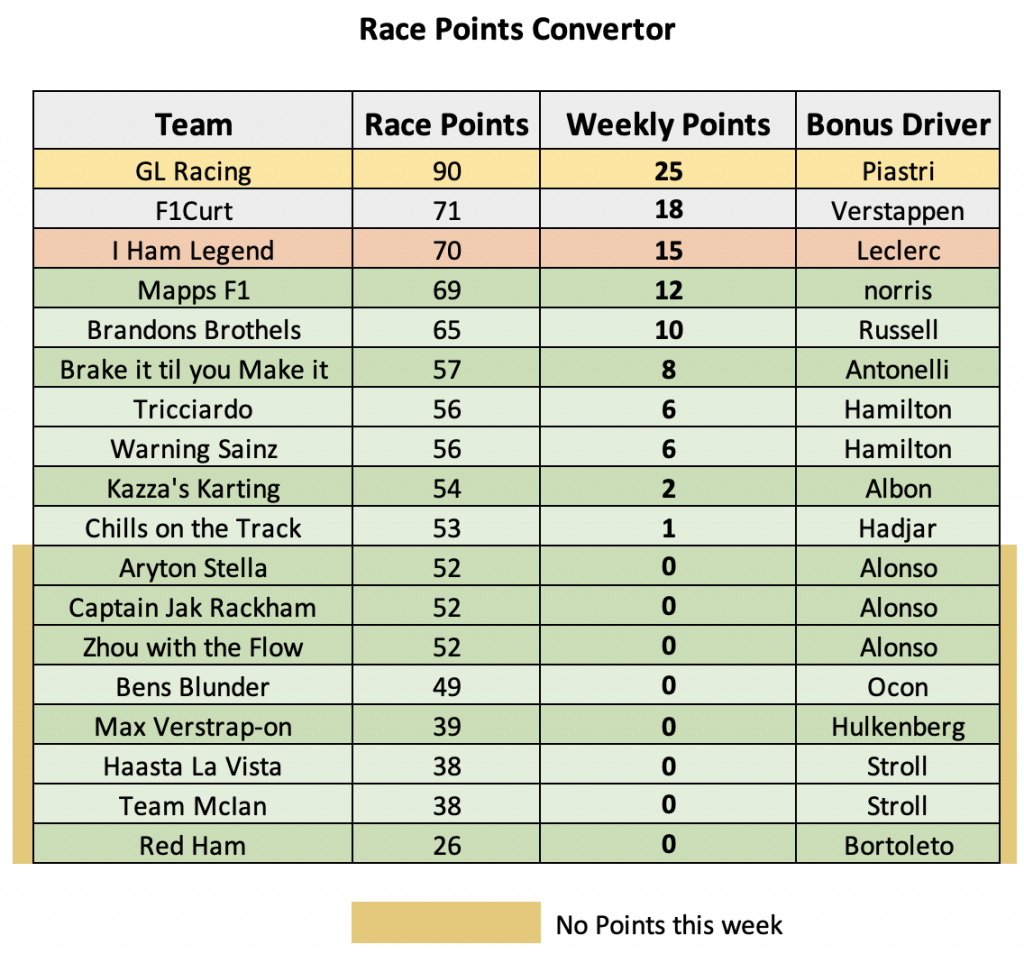Select Mapps F1 race points 69
Screen dimensions: 1024x954
[446, 289]
